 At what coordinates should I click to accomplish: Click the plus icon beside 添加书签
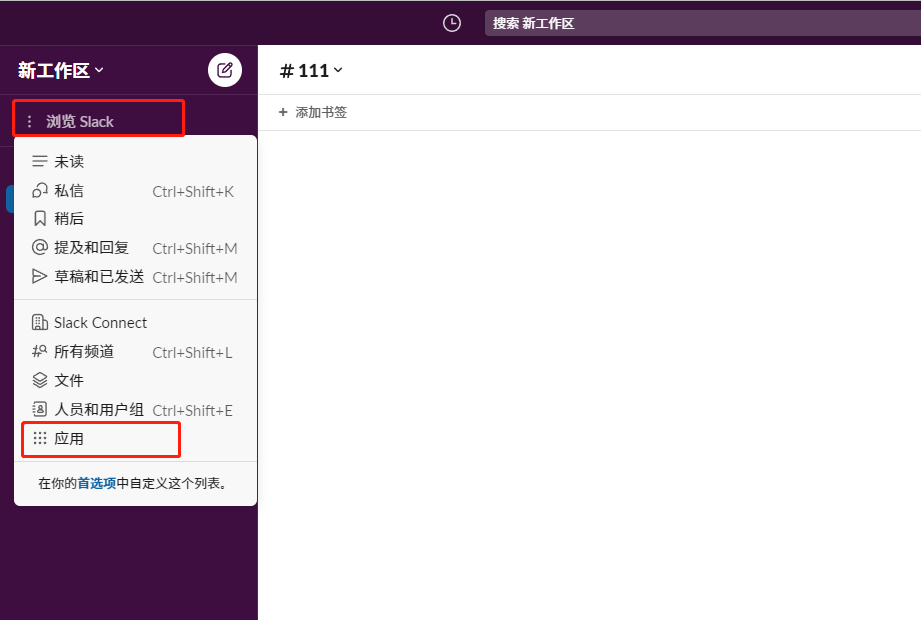pos(283,112)
